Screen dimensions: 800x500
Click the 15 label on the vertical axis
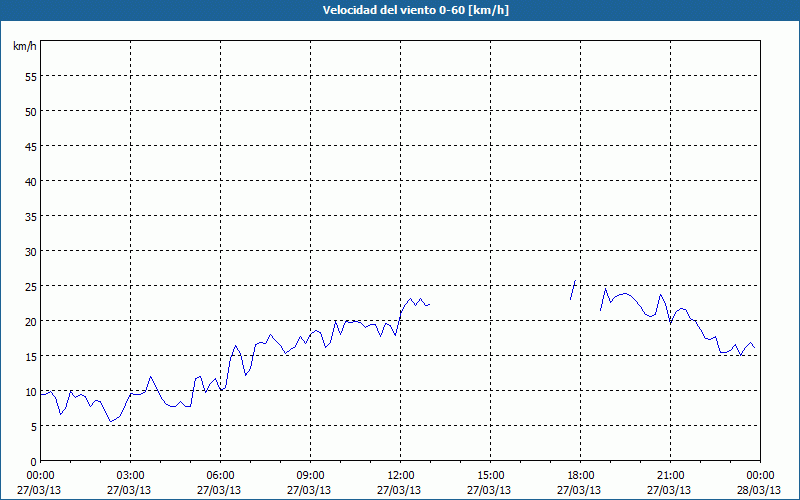click(31, 357)
